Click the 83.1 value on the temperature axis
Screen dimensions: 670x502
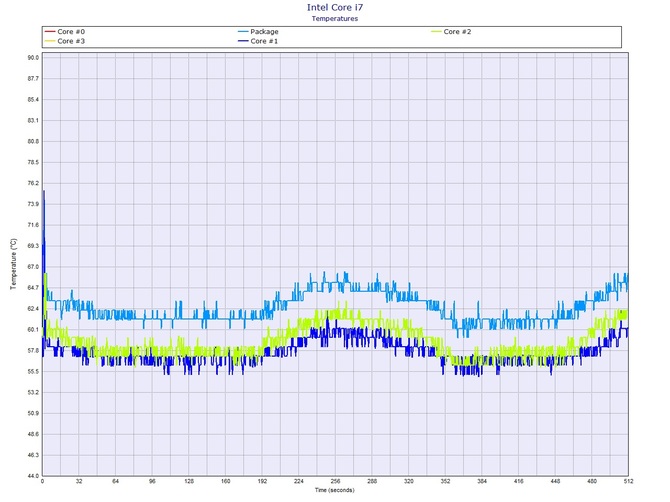coord(33,120)
